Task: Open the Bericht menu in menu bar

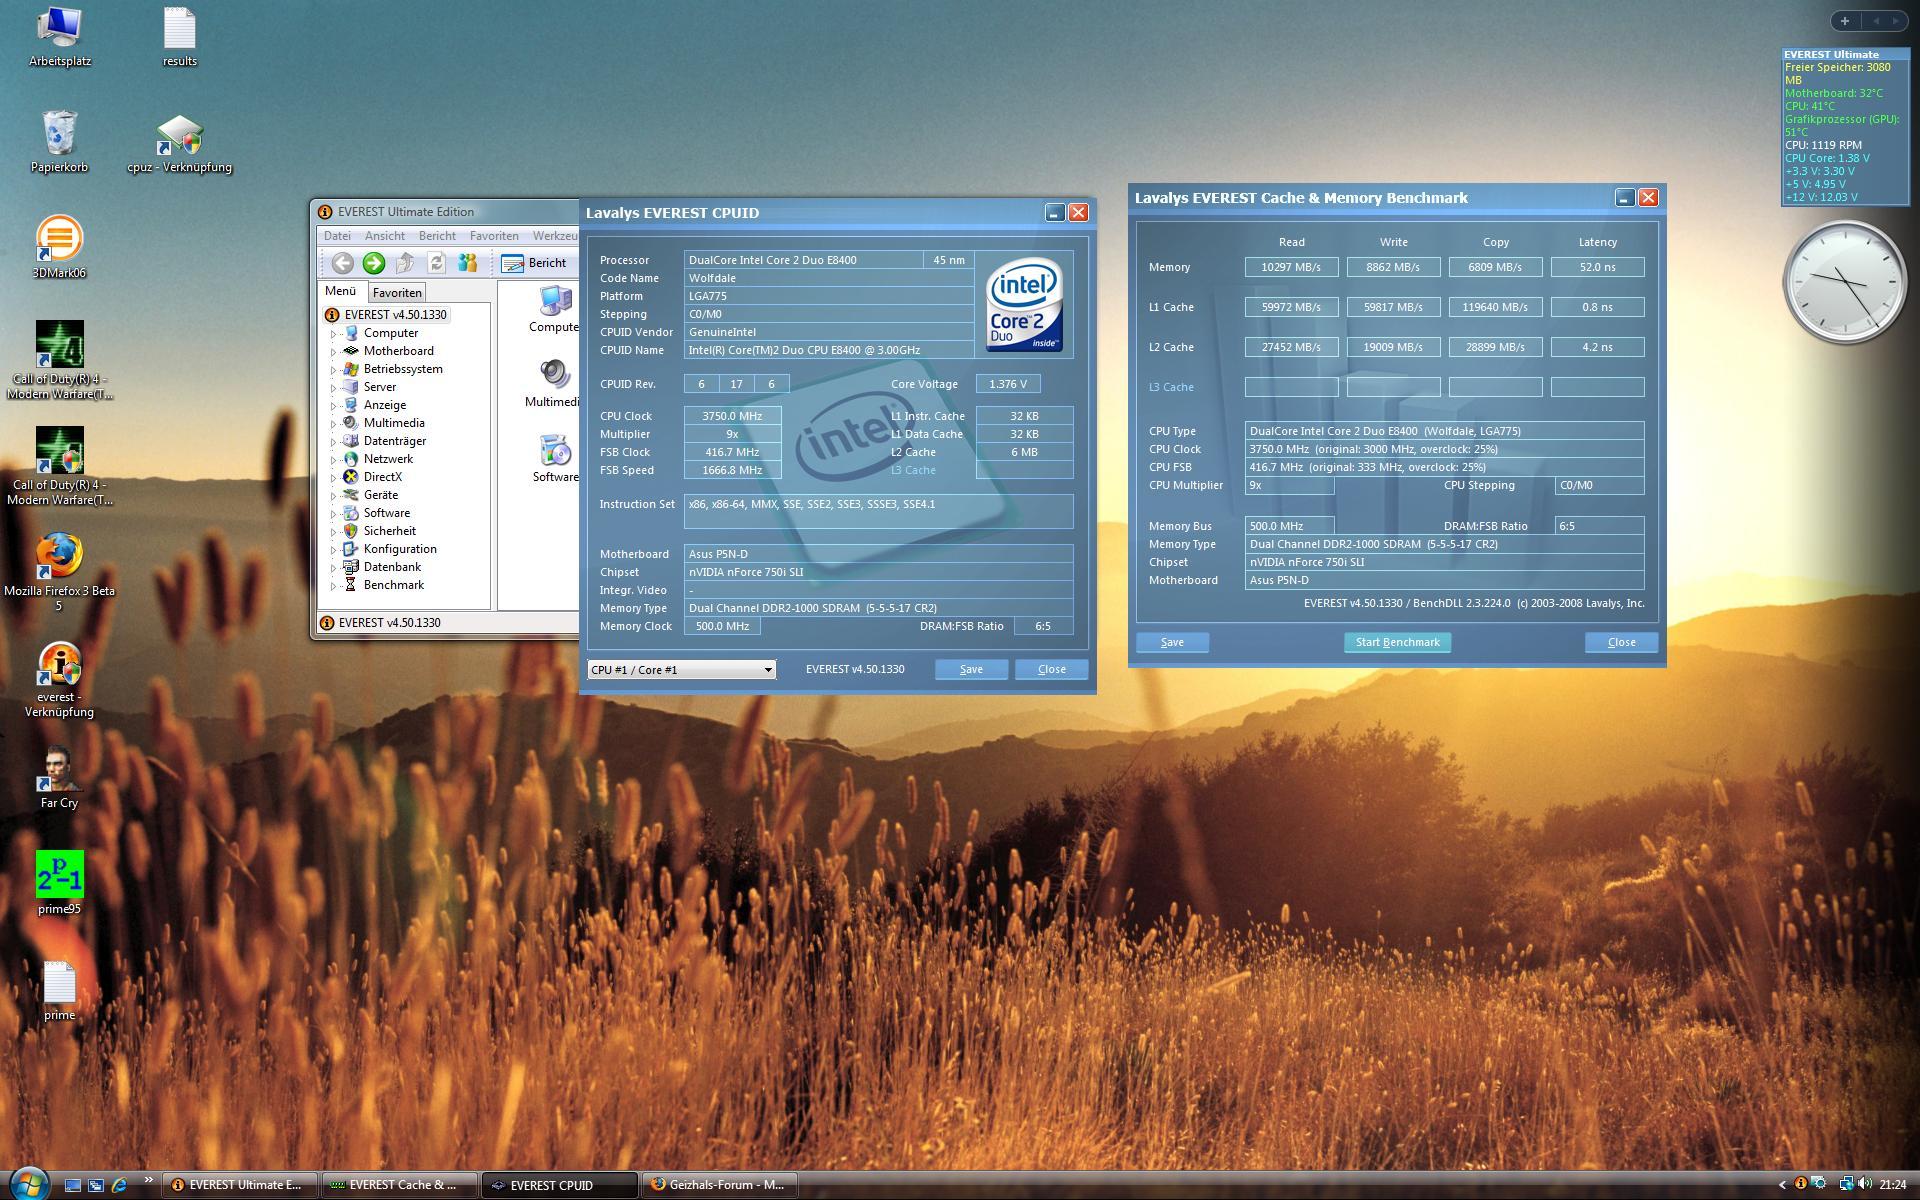Action: click(437, 236)
